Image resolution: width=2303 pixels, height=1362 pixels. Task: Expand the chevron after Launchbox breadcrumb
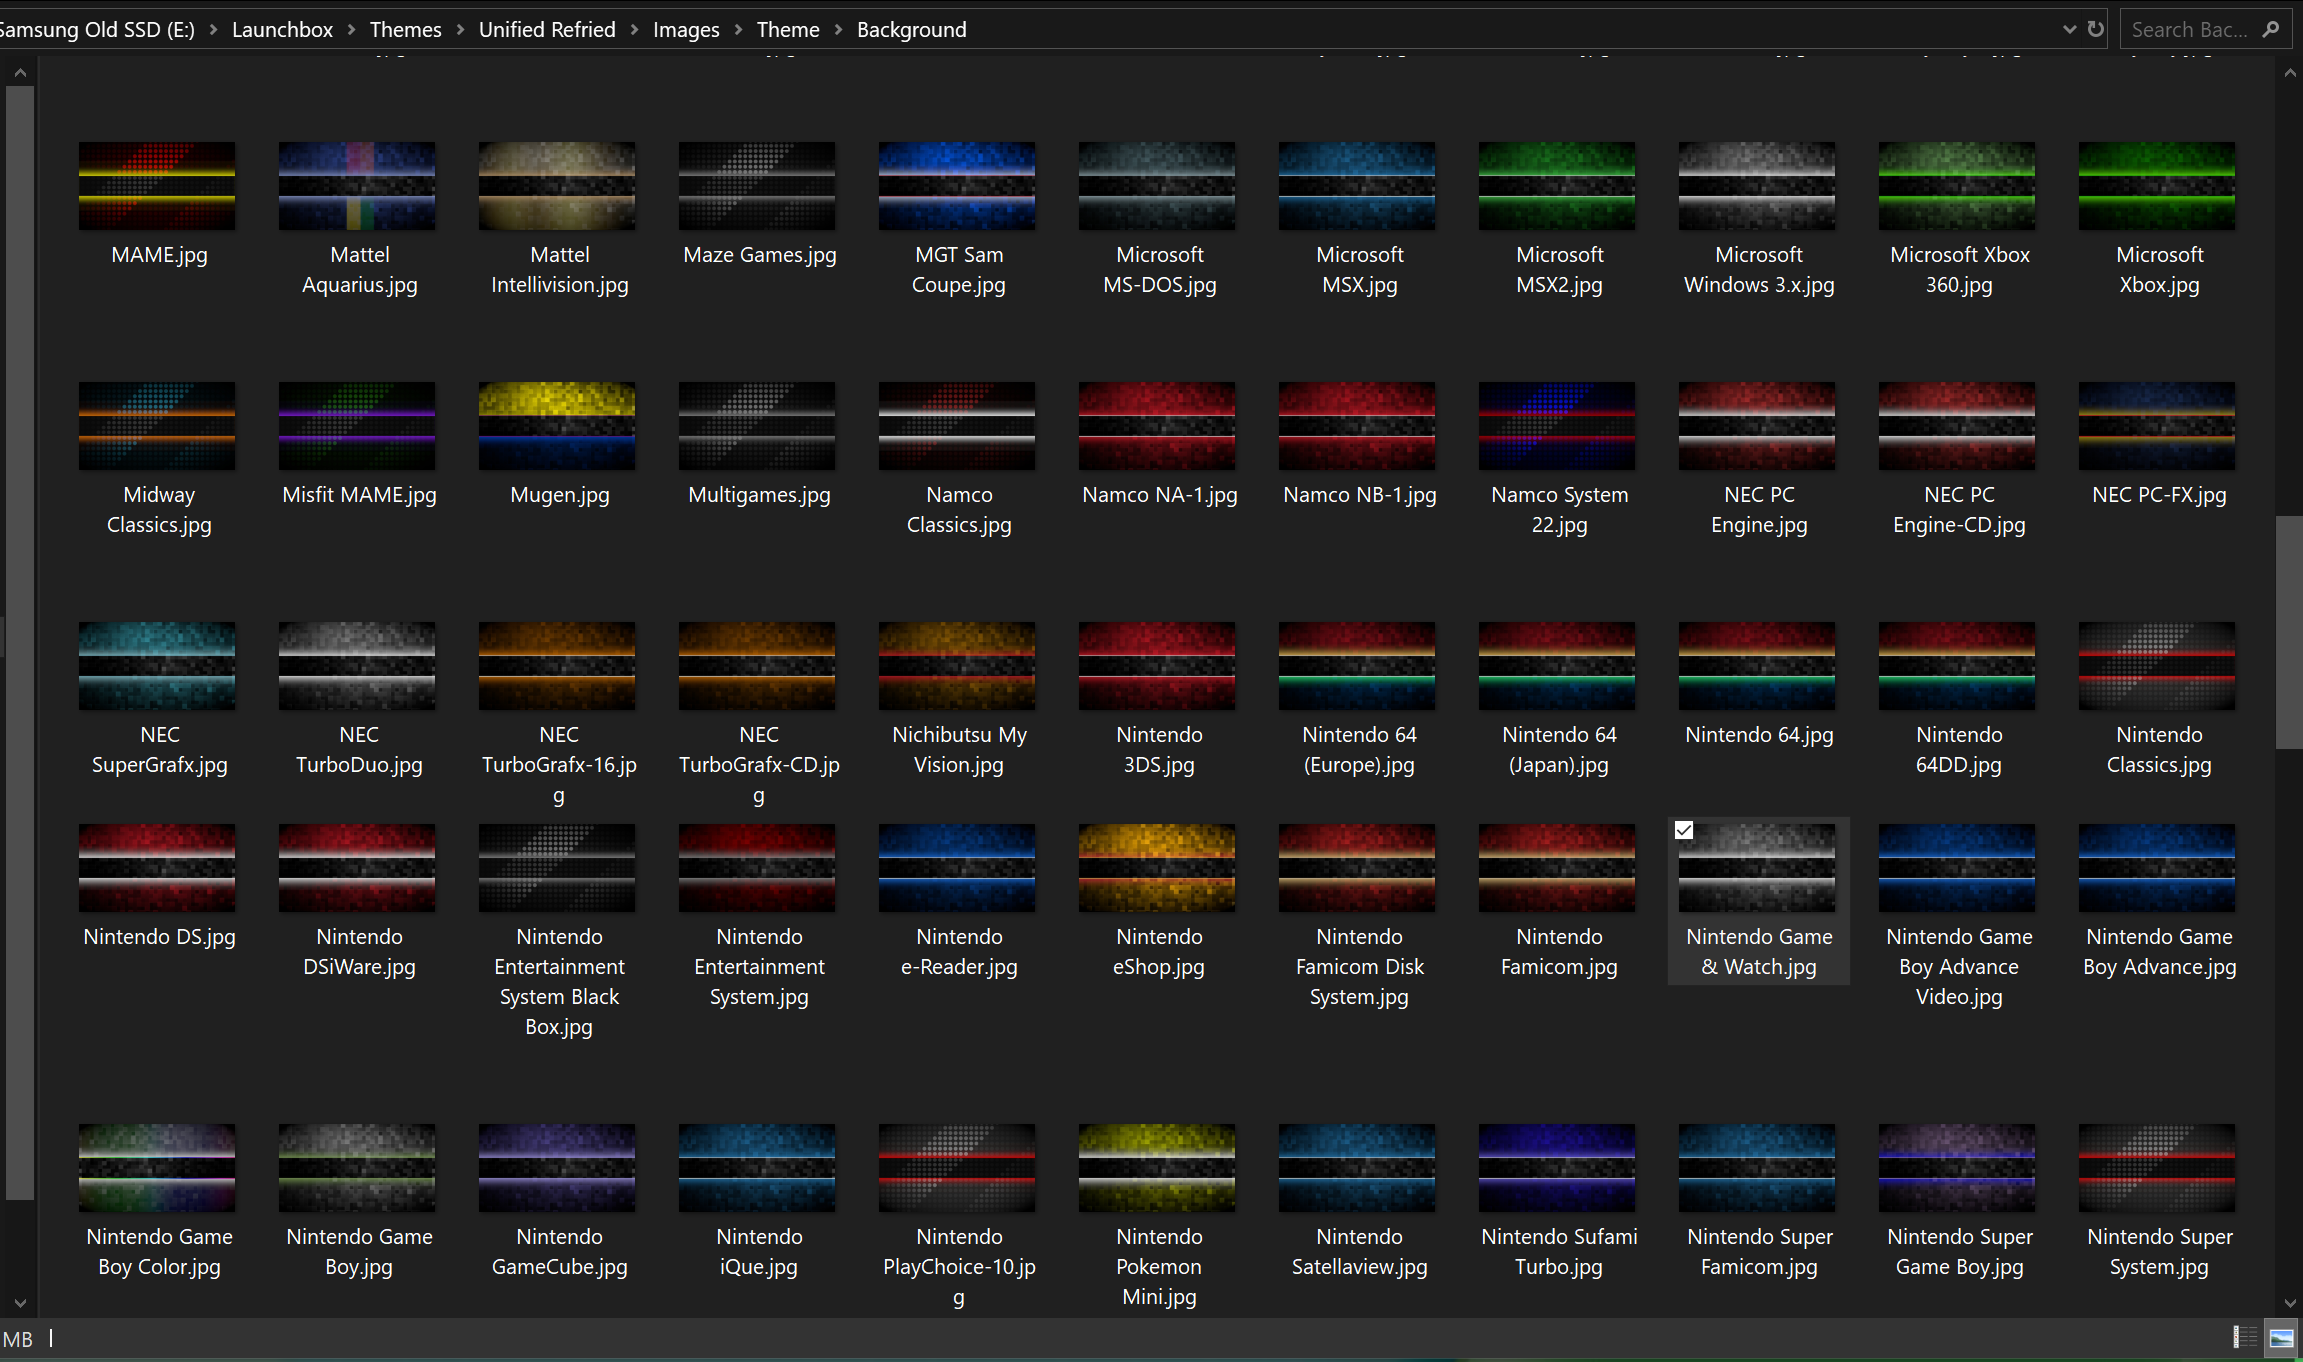click(351, 29)
